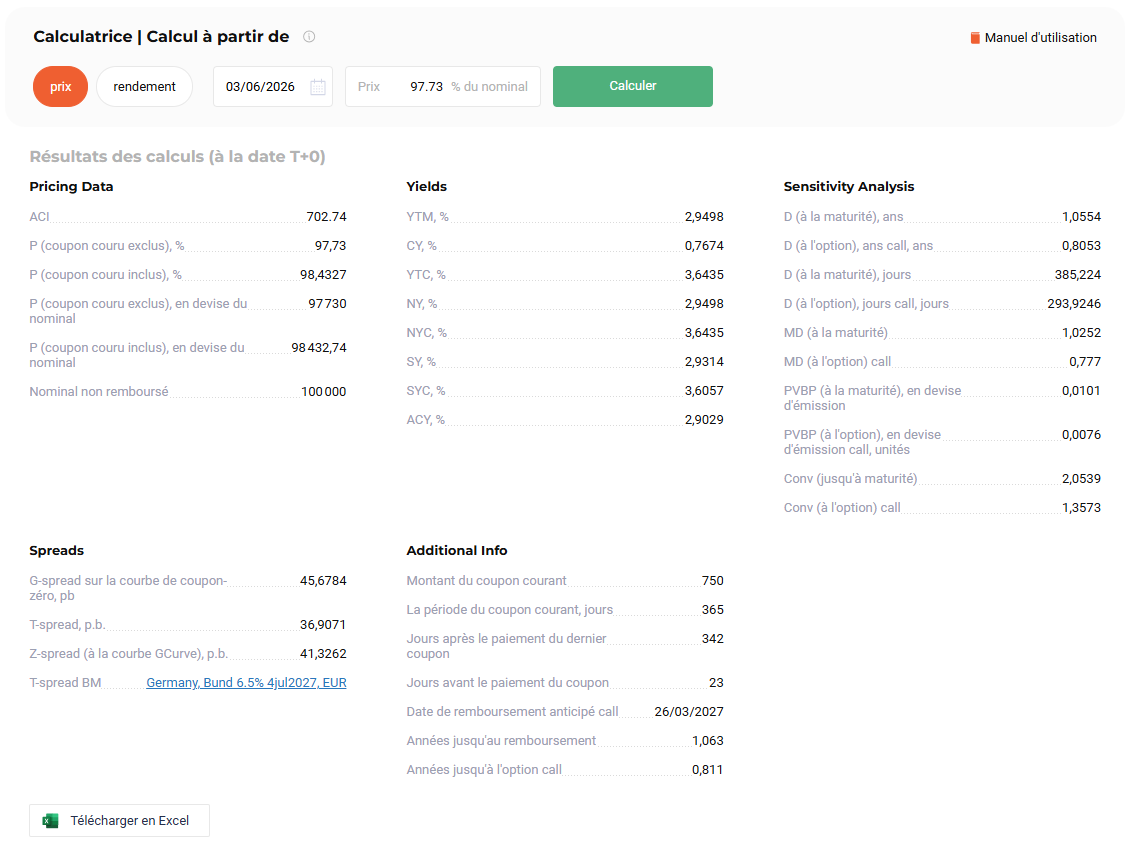The height and width of the screenshot is (844, 1136).
Task: Click the call date 26/03/2027
Action: [689, 711]
